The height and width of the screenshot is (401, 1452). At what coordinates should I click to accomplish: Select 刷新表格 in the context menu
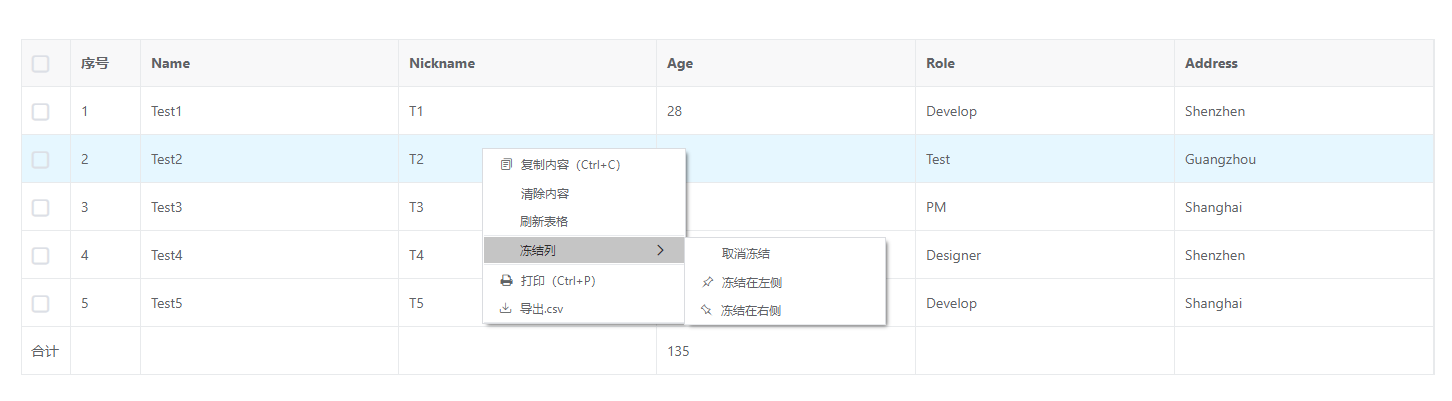tap(545, 222)
